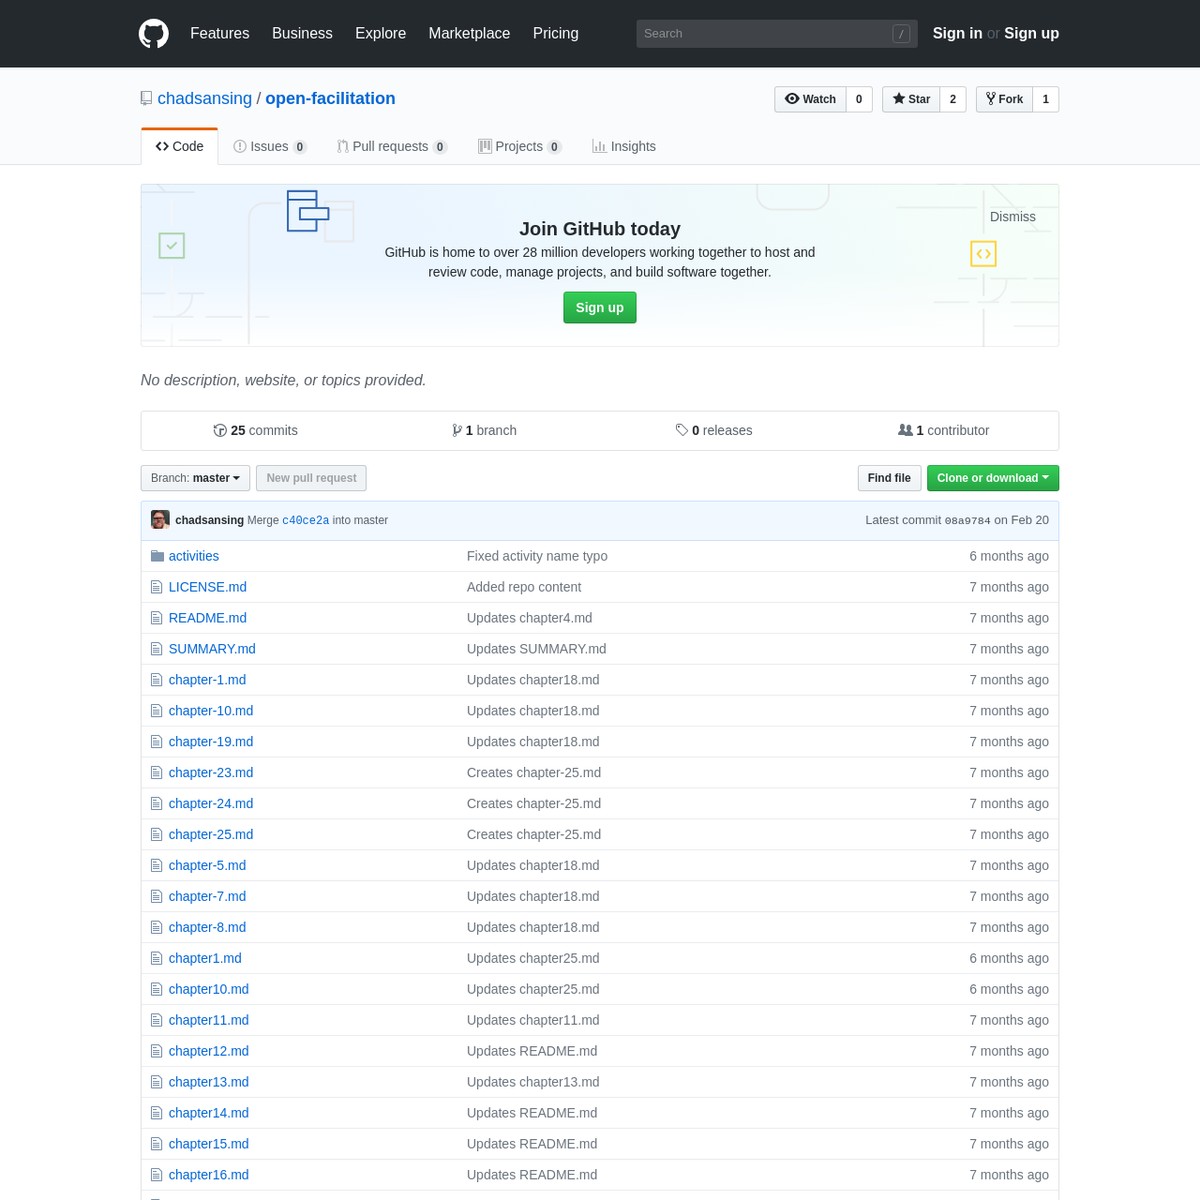1200x1200 pixels.
Task: Click the file icon next to chapter11.md
Action: tap(156, 1021)
